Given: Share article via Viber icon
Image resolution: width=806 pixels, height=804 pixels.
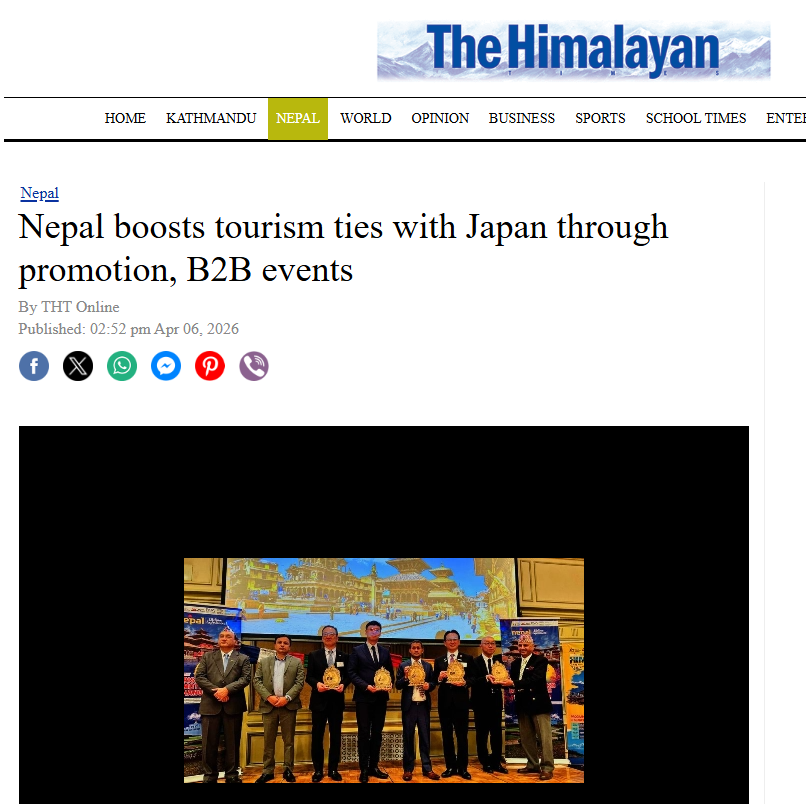Looking at the screenshot, I should coord(254,366).
